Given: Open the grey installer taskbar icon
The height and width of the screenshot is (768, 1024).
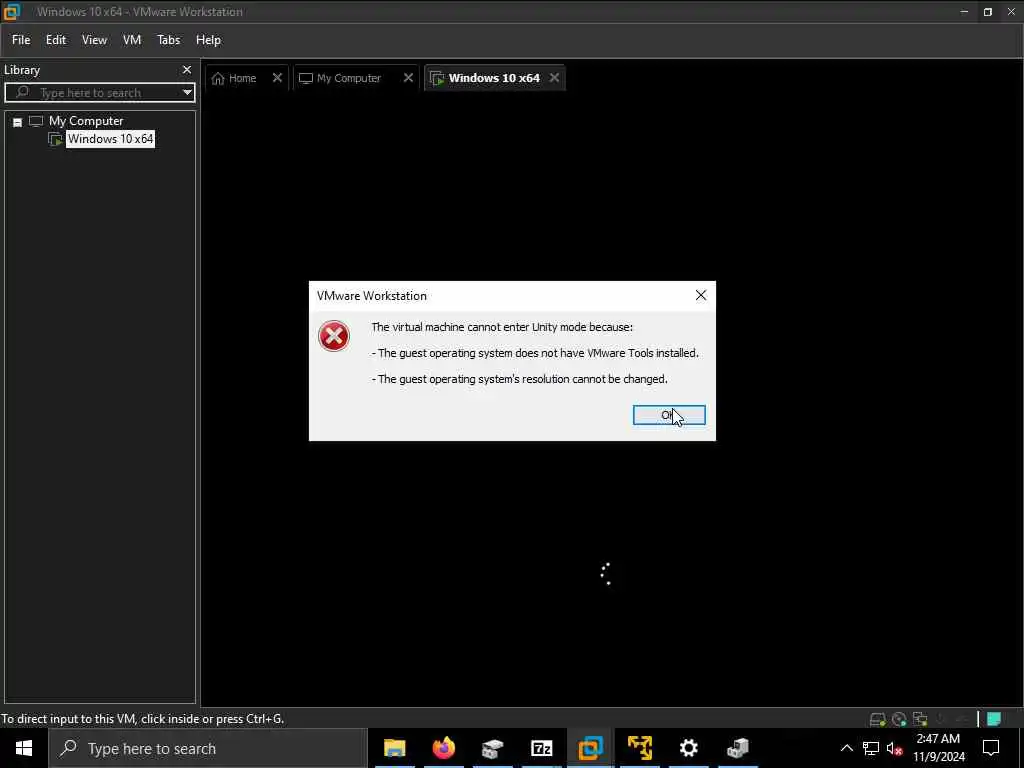Looking at the screenshot, I should tap(737, 748).
